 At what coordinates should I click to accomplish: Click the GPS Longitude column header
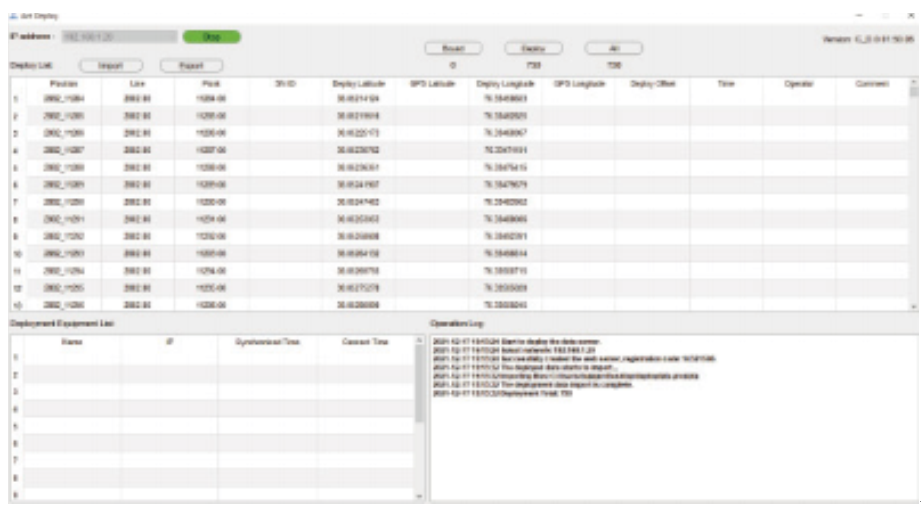click(579, 84)
